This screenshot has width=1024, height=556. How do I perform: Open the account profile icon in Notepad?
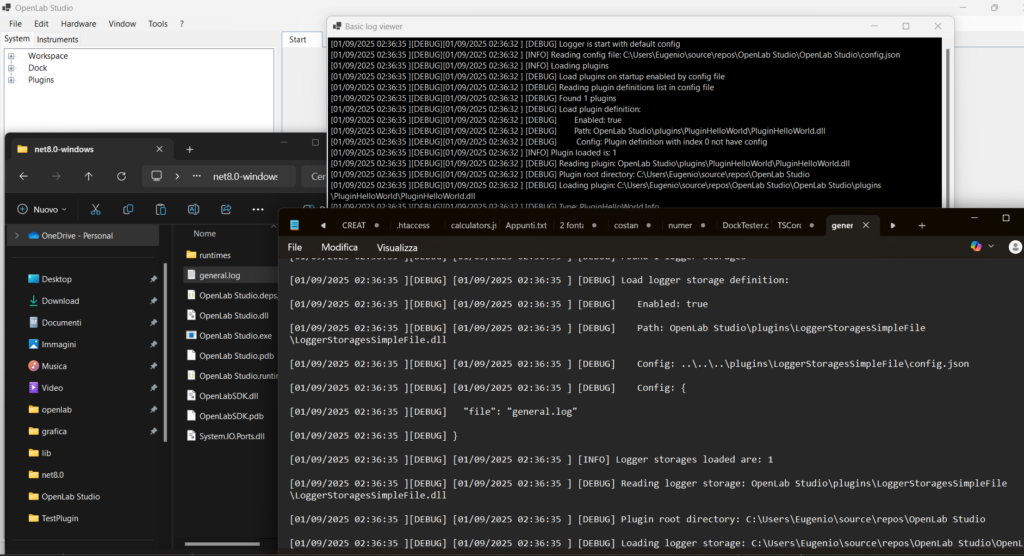1015,246
